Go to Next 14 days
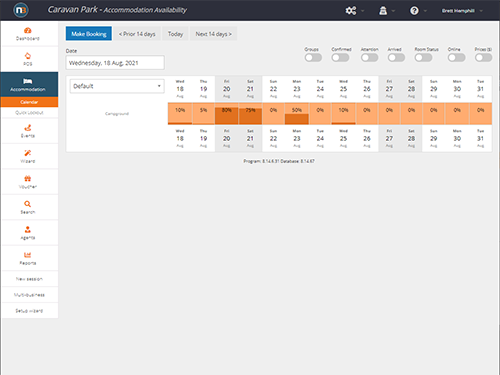This screenshot has height=375, width=500. (213, 34)
